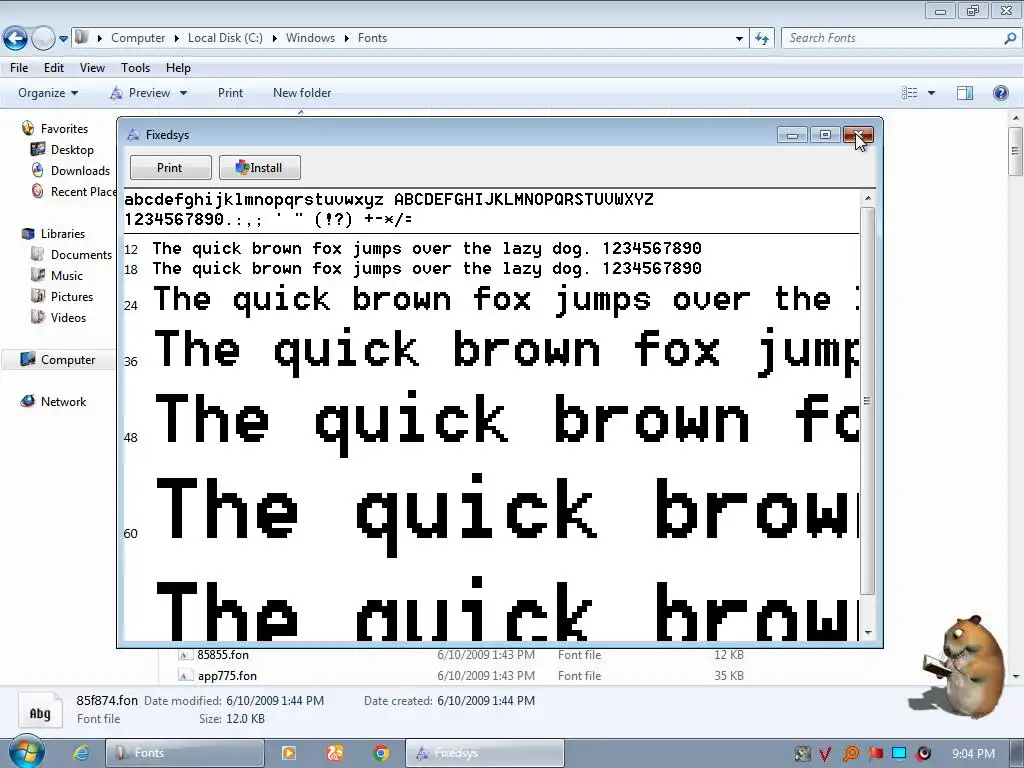The image size is (1024, 768).
Task: Switch to the Fonts taskbar button
Action: pyautogui.click(x=185, y=753)
